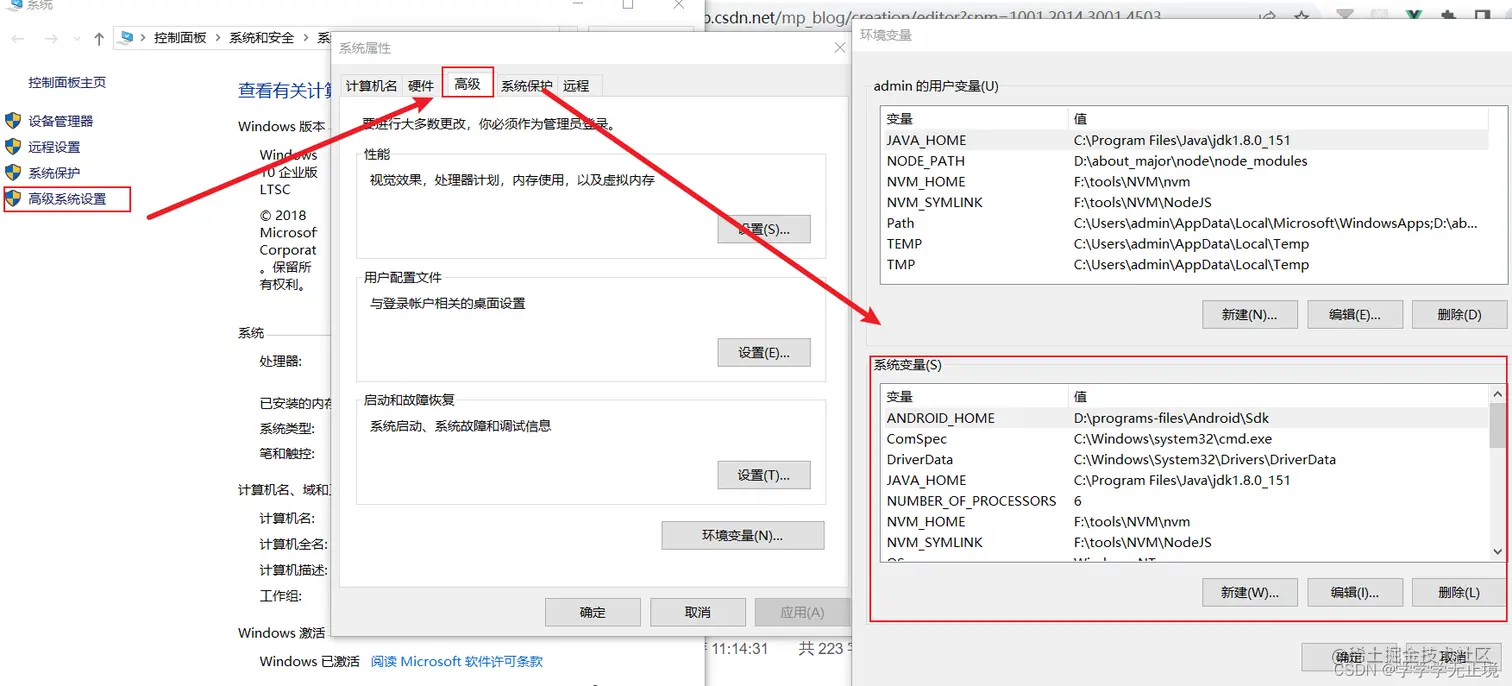Open 阅读 Microsoft 软件许可条款 link
The width and height of the screenshot is (1512, 686).
(457, 661)
